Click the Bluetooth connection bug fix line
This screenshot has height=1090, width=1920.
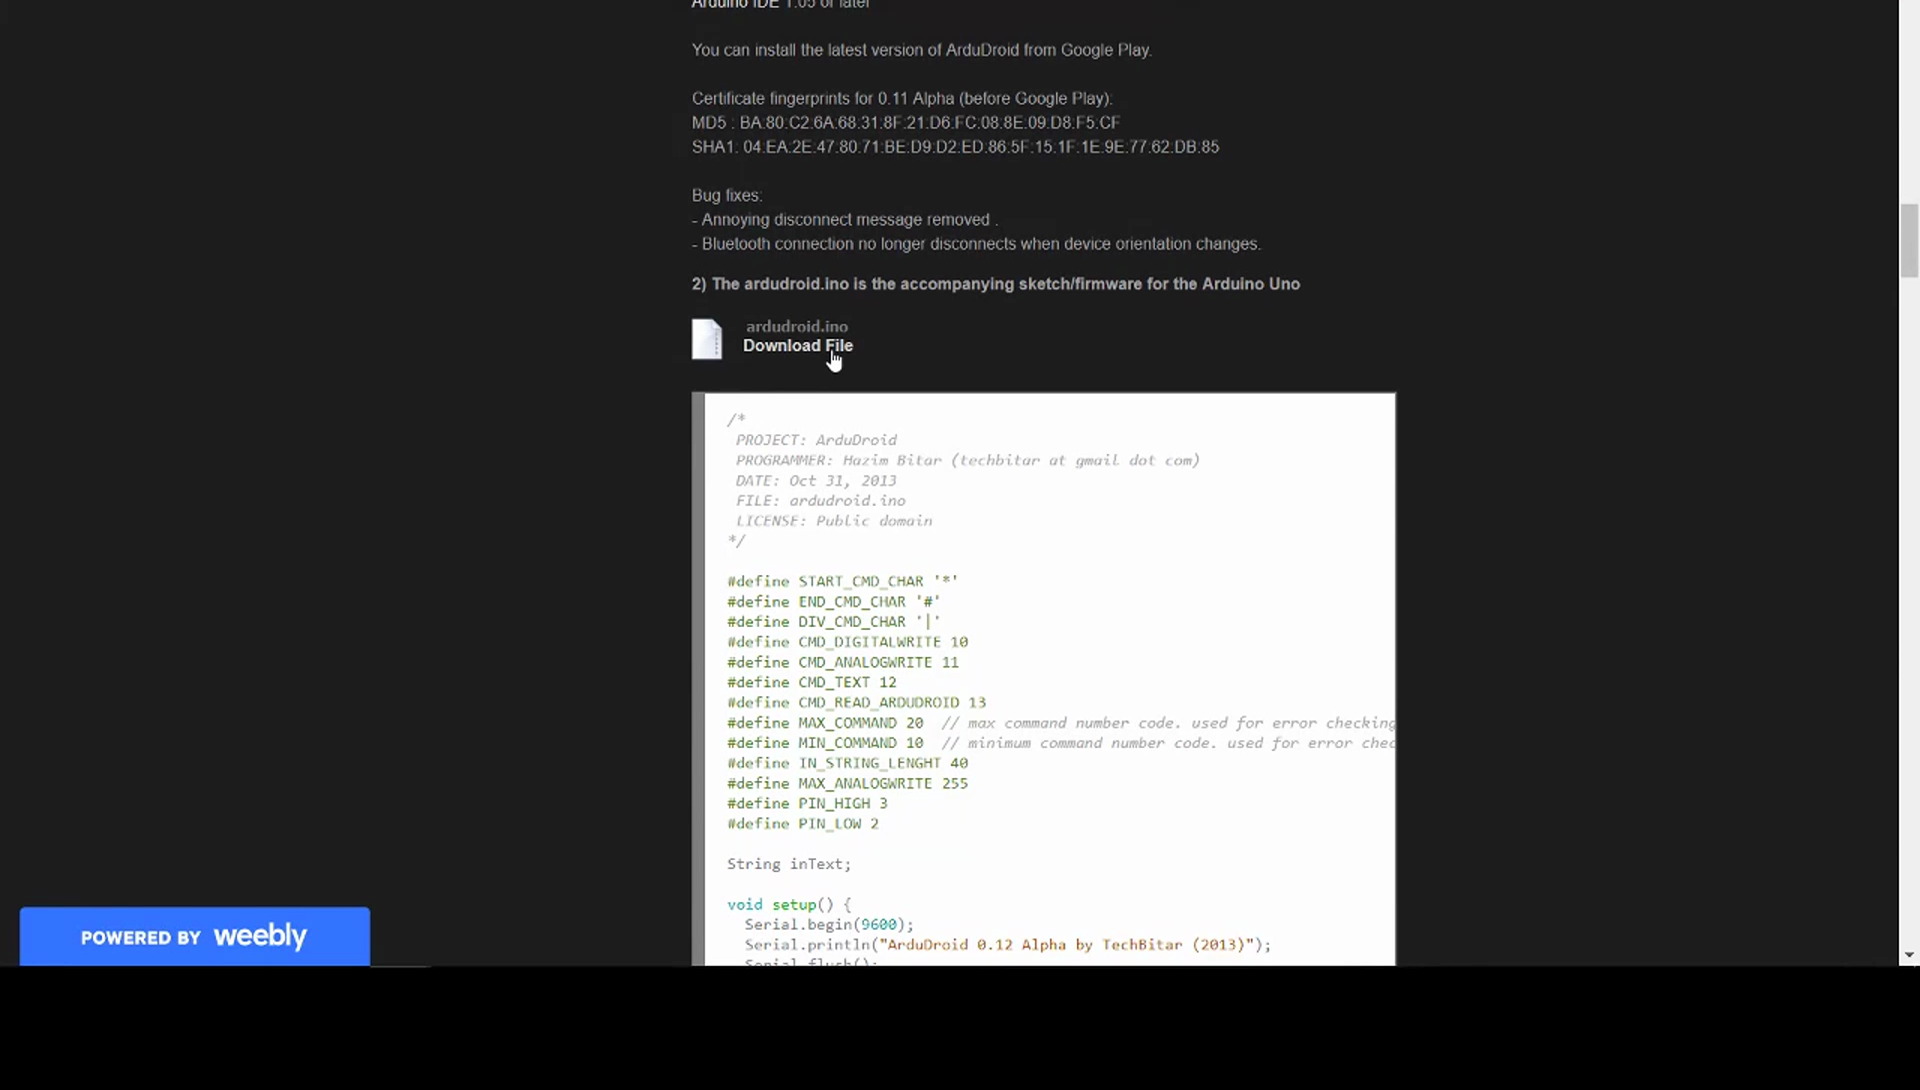click(977, 244)
